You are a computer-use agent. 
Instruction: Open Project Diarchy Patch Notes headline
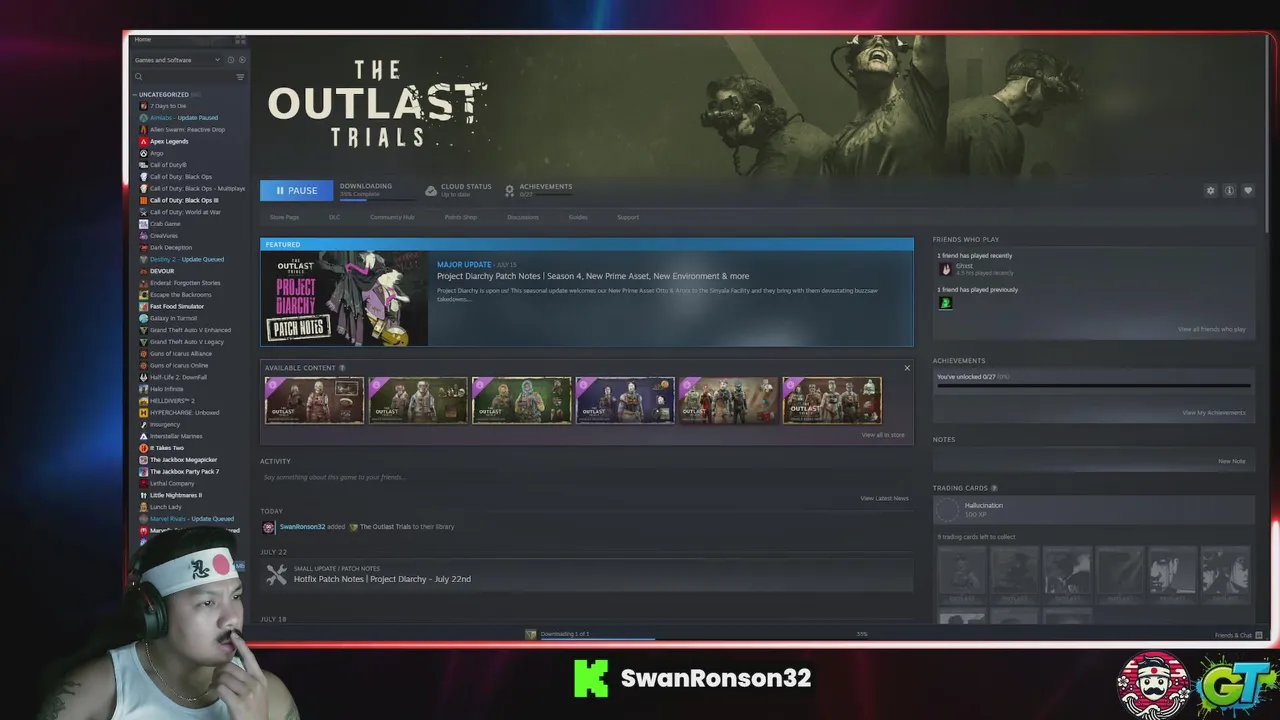[x=593, y=276]
